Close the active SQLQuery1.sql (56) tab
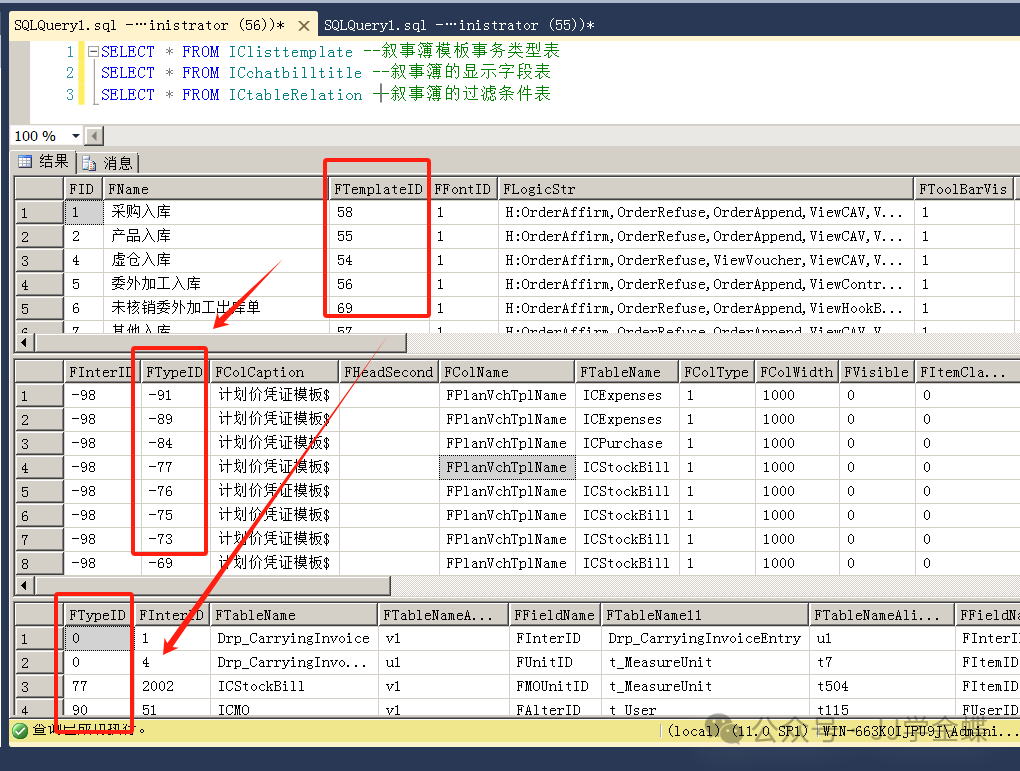The height and width of the screenshot is (771, 1020). tap(304, 25)
